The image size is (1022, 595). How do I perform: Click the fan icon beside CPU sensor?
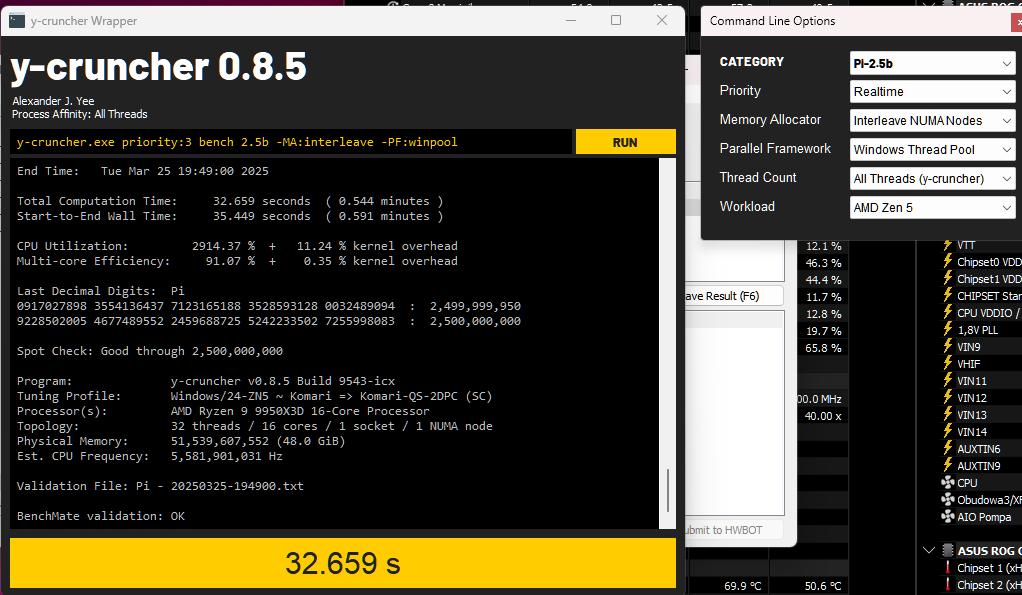(948, 483)
